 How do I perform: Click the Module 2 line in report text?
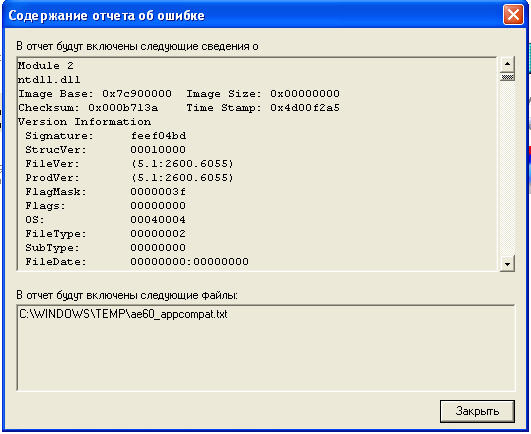46,66
